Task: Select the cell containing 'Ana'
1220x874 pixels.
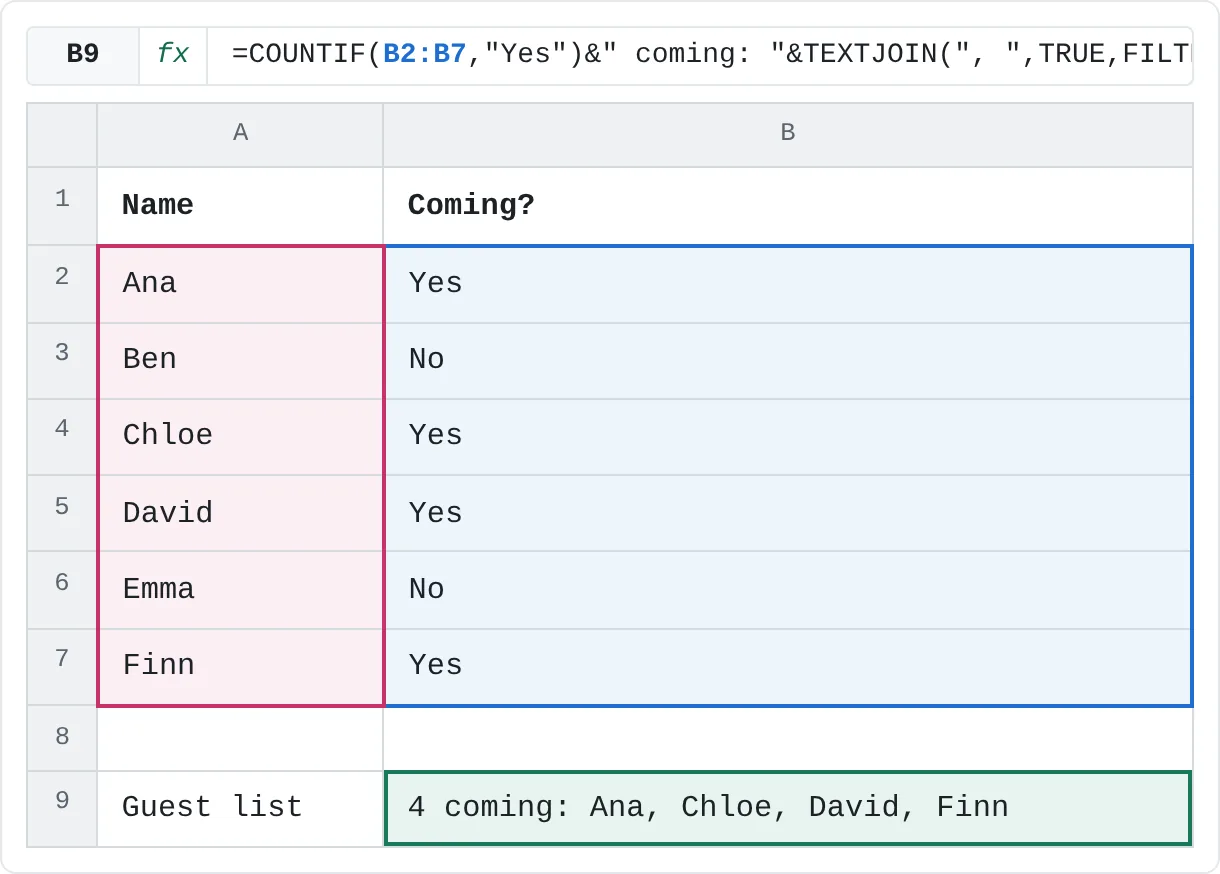Action: 240,283
